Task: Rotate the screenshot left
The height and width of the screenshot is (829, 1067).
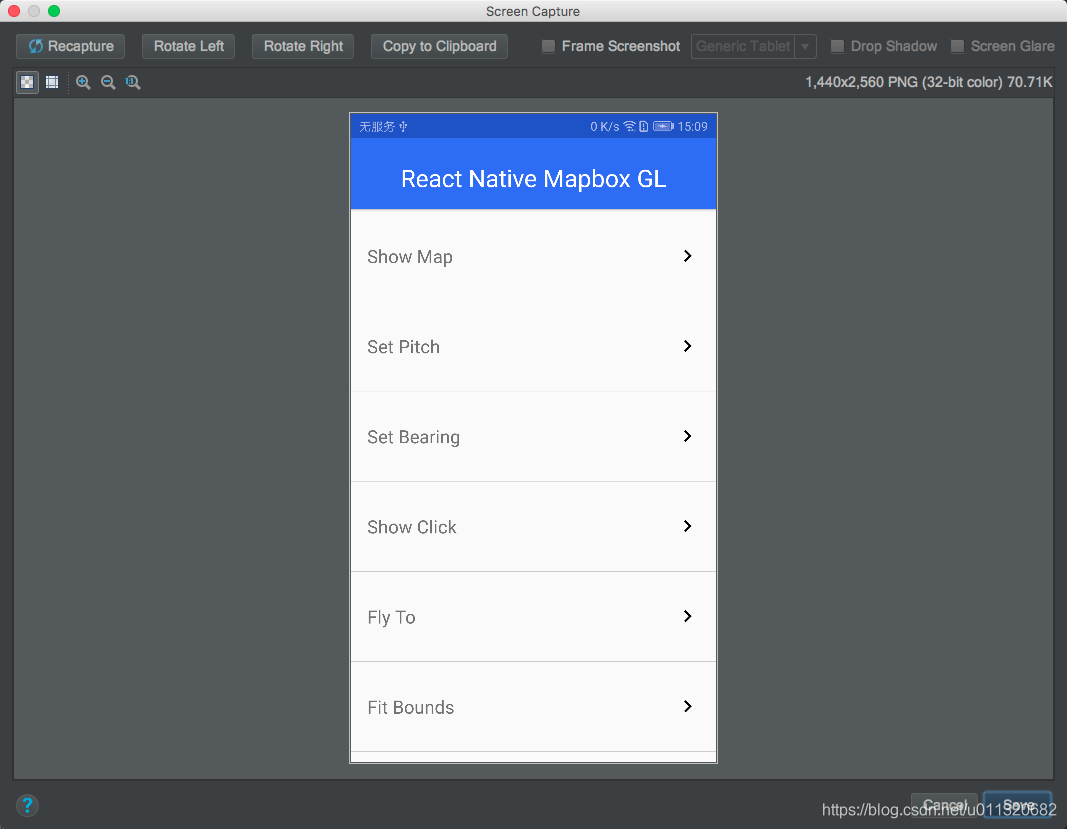Action: (x=188, y=46)
